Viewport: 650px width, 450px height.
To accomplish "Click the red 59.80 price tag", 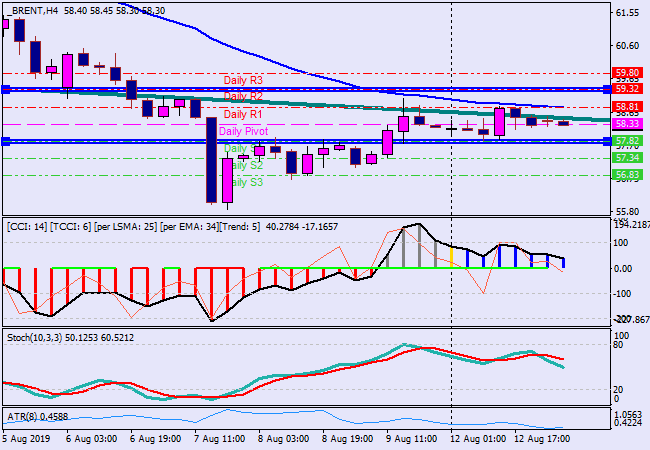I will [627, 73].
